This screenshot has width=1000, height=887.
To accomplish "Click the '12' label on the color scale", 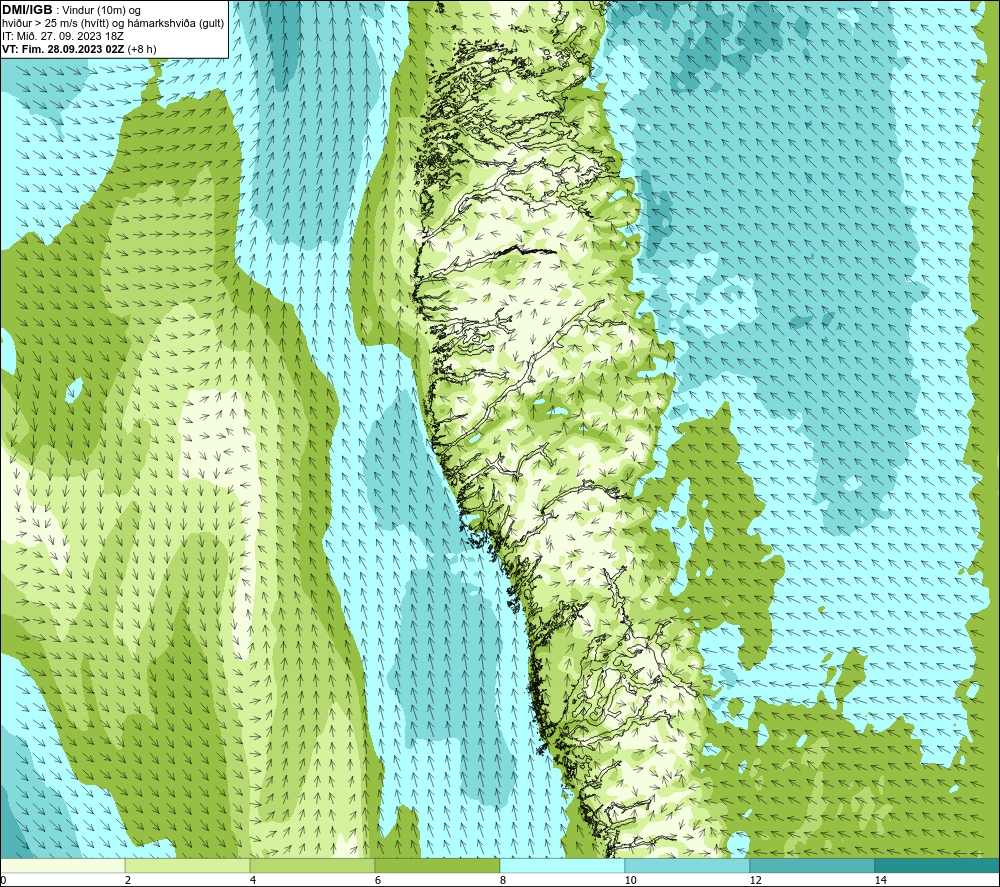I will (x=756, y=880).
